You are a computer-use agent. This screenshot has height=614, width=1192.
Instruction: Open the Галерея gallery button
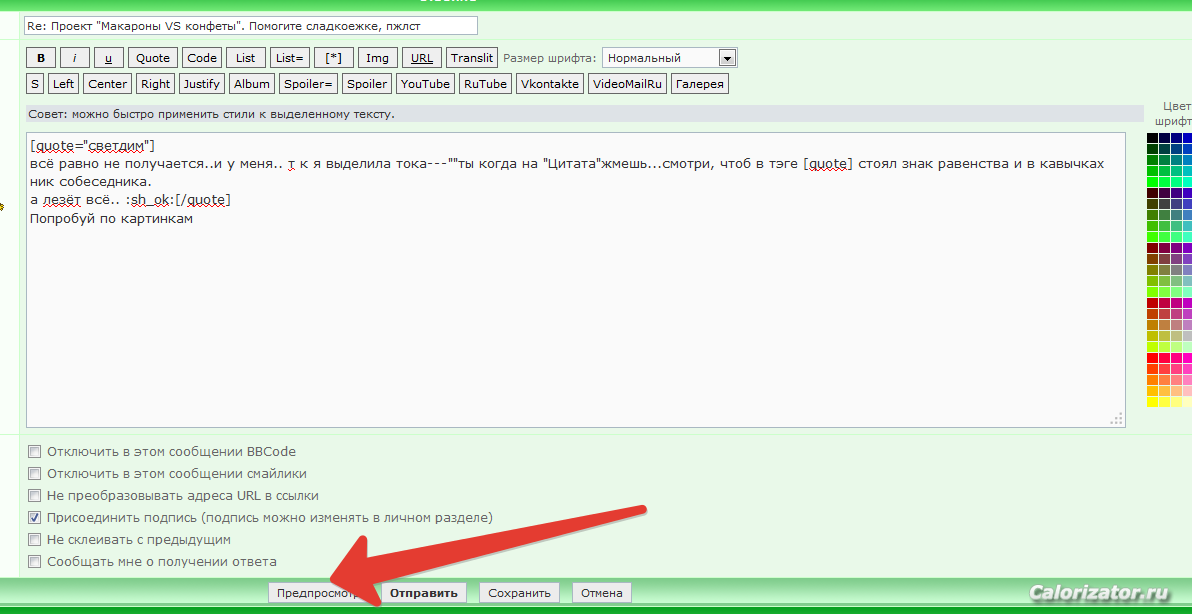tap(700, 84)
